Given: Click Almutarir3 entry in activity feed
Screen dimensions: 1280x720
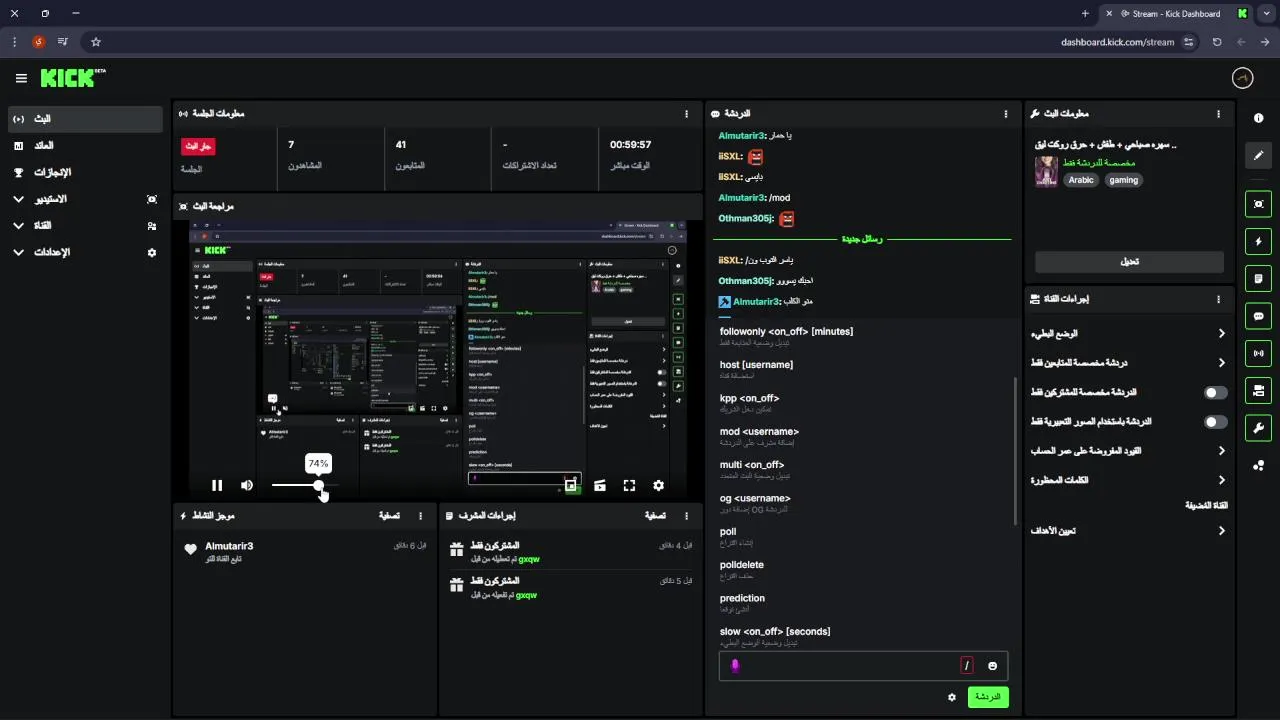Looking at the screenshot, I should [x=304, y=551].
